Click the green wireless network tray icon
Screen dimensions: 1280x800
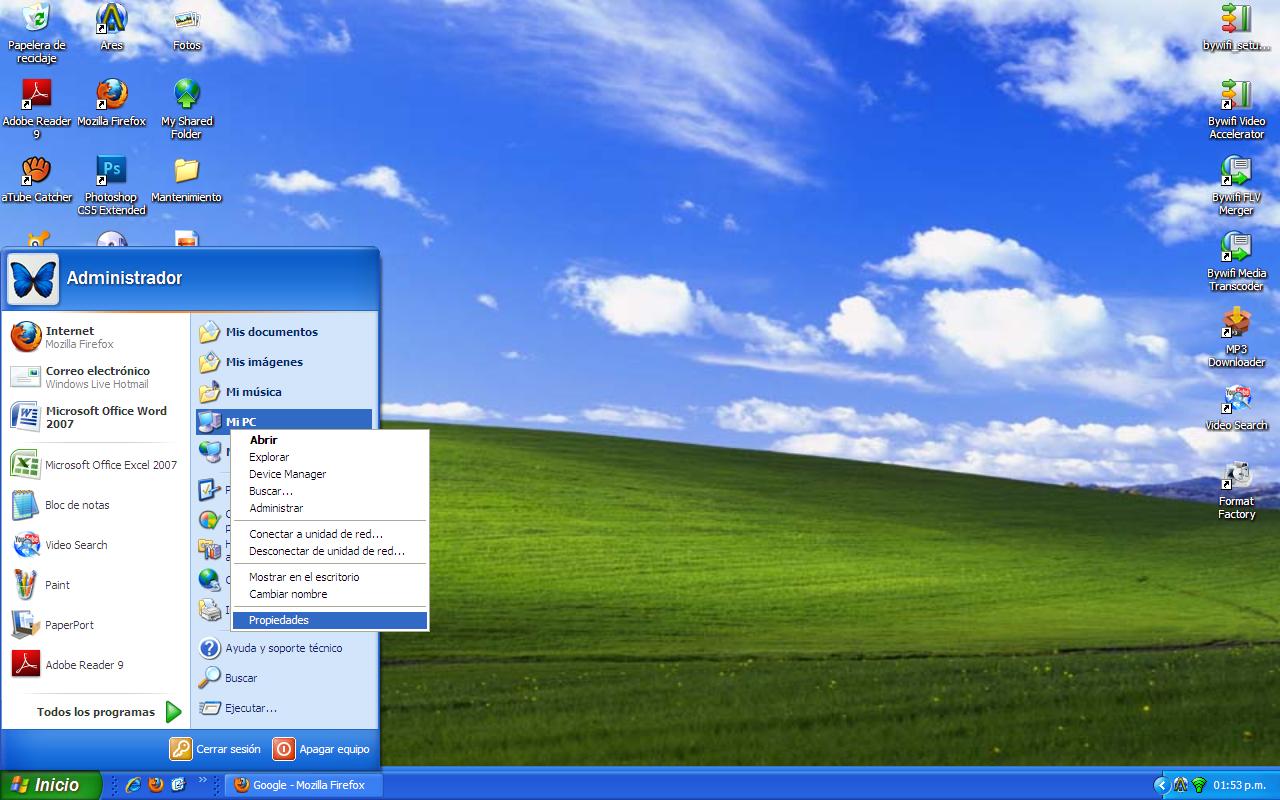point(1198,785)
